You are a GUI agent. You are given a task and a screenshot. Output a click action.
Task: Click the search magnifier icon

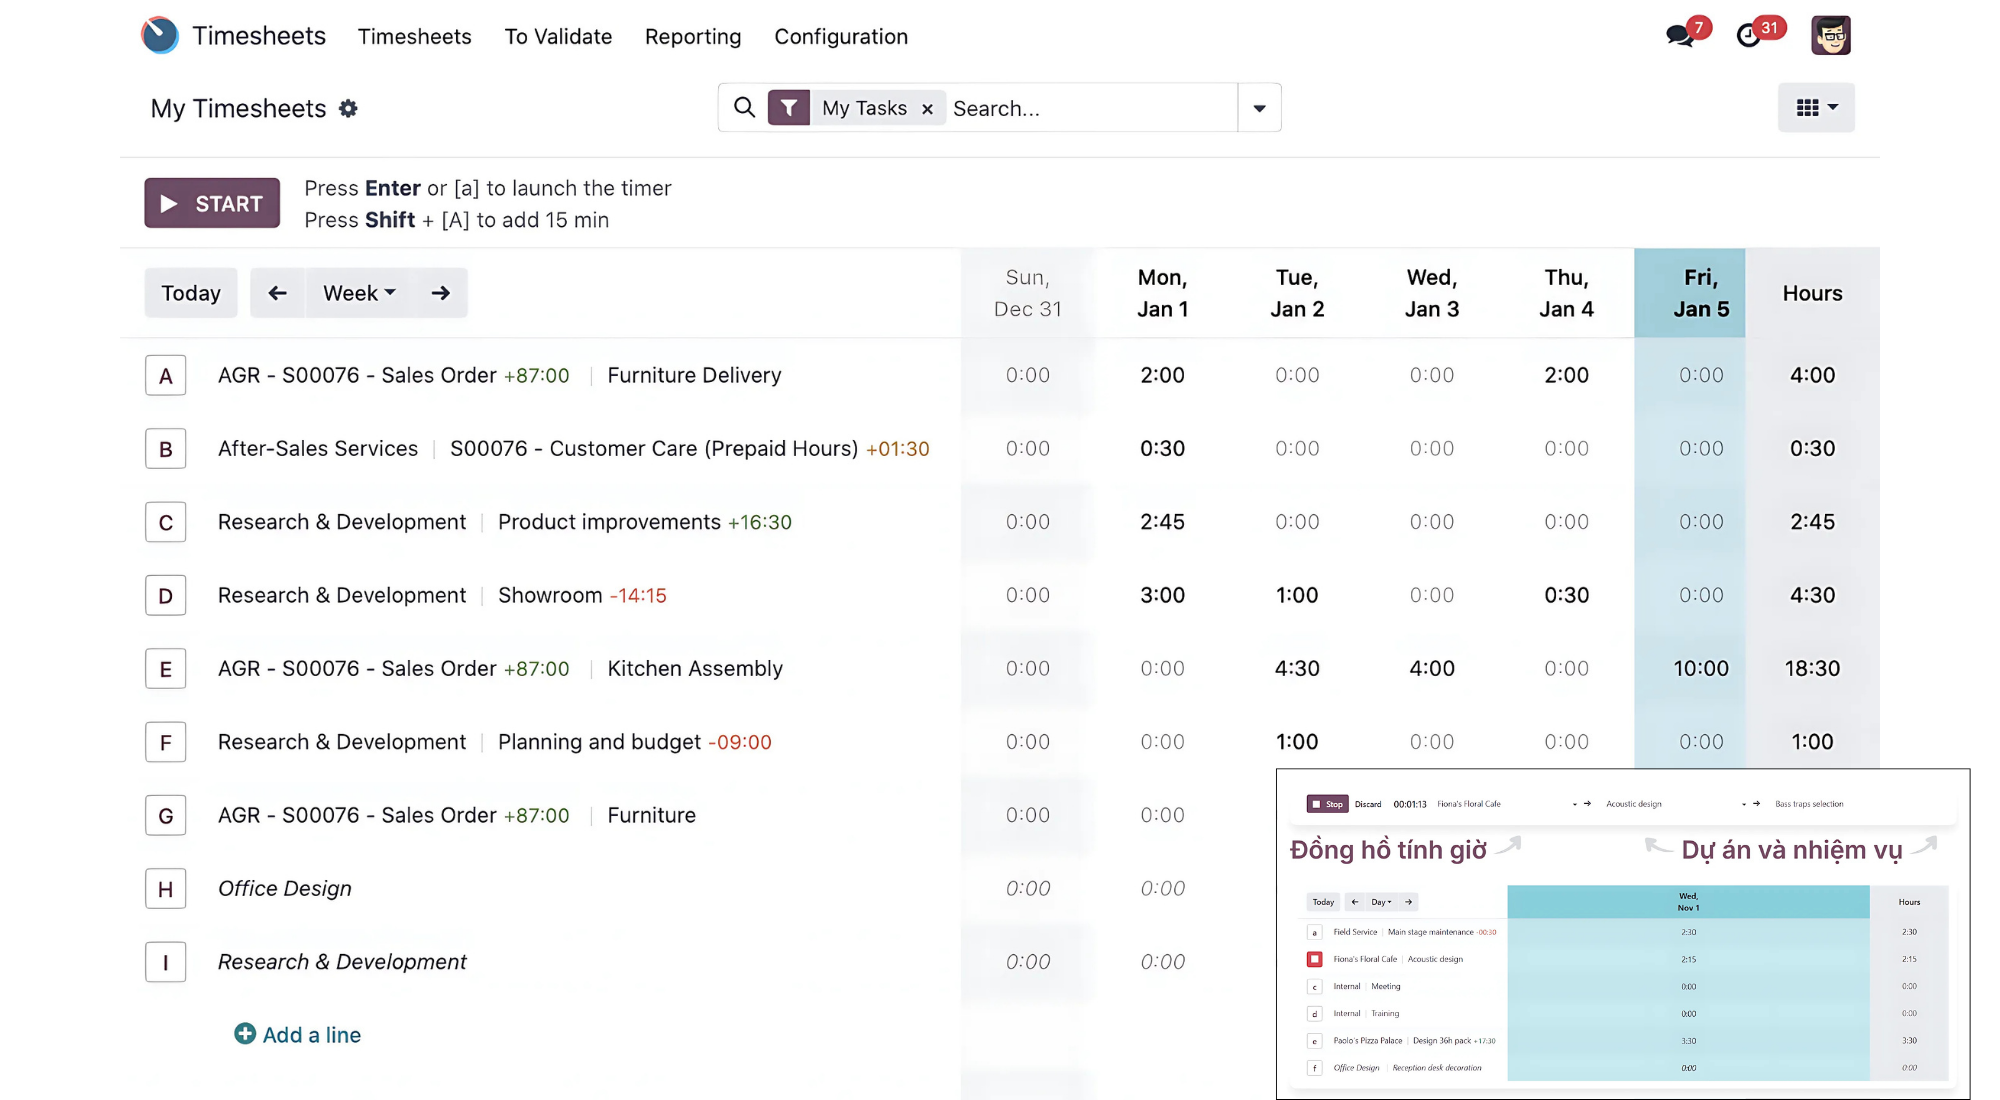coord(744,107)
